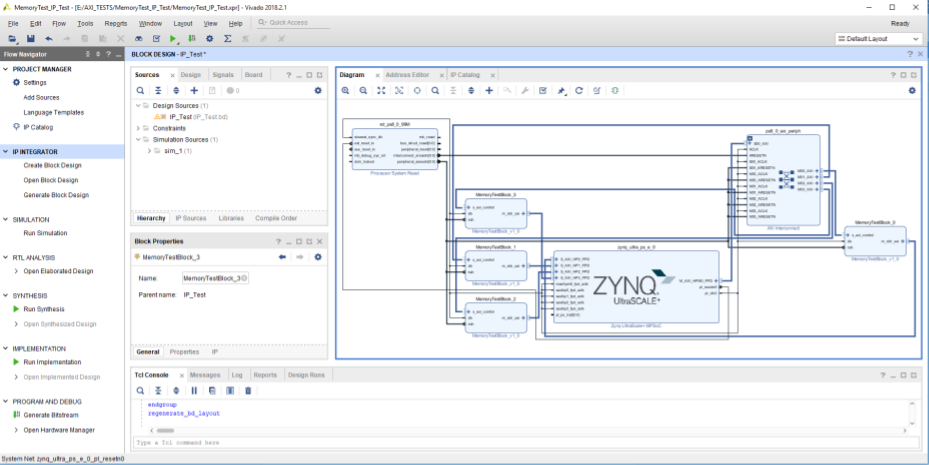Zoom out of the block diagram
The image size is (929, 465).
click(363, 91)
